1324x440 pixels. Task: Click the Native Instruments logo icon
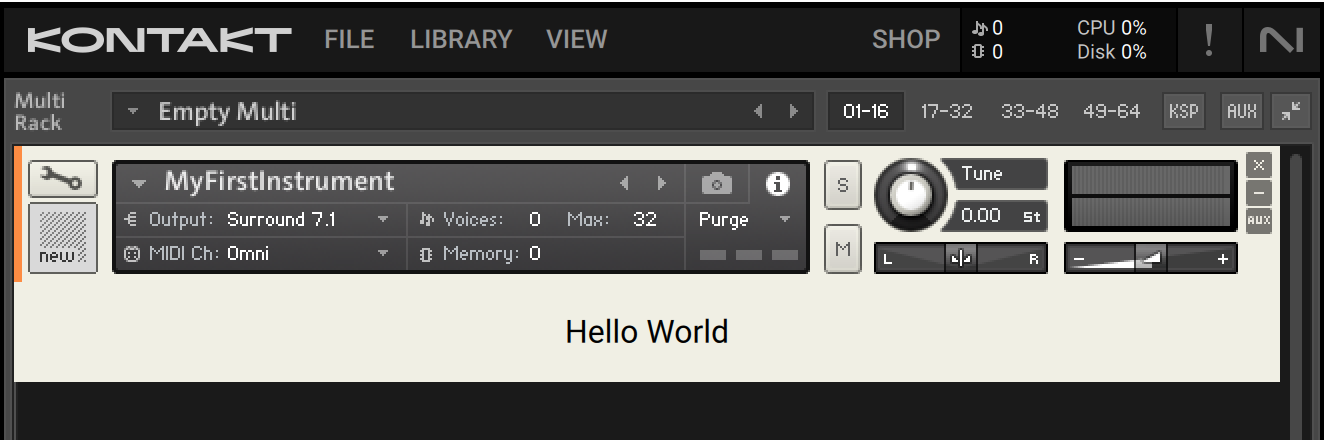pos(1280,40)
